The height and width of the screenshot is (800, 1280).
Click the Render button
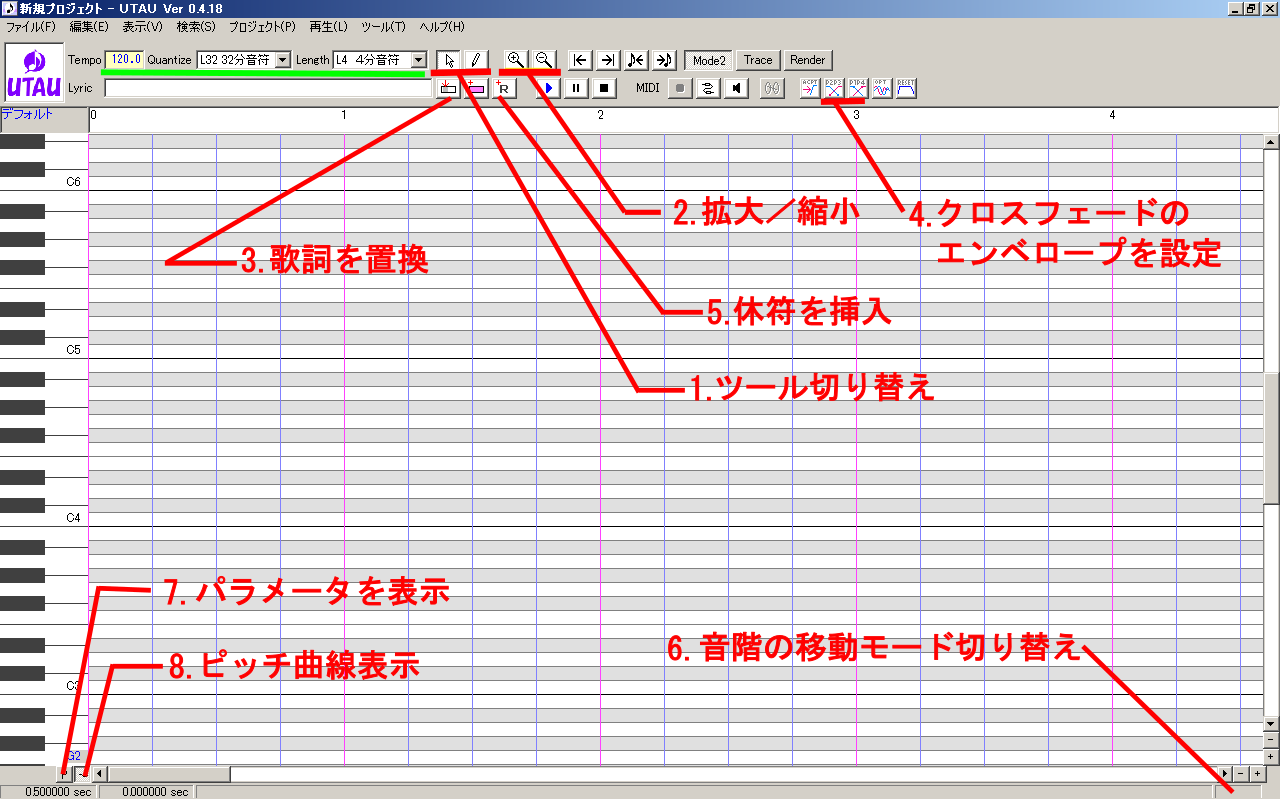807,60
